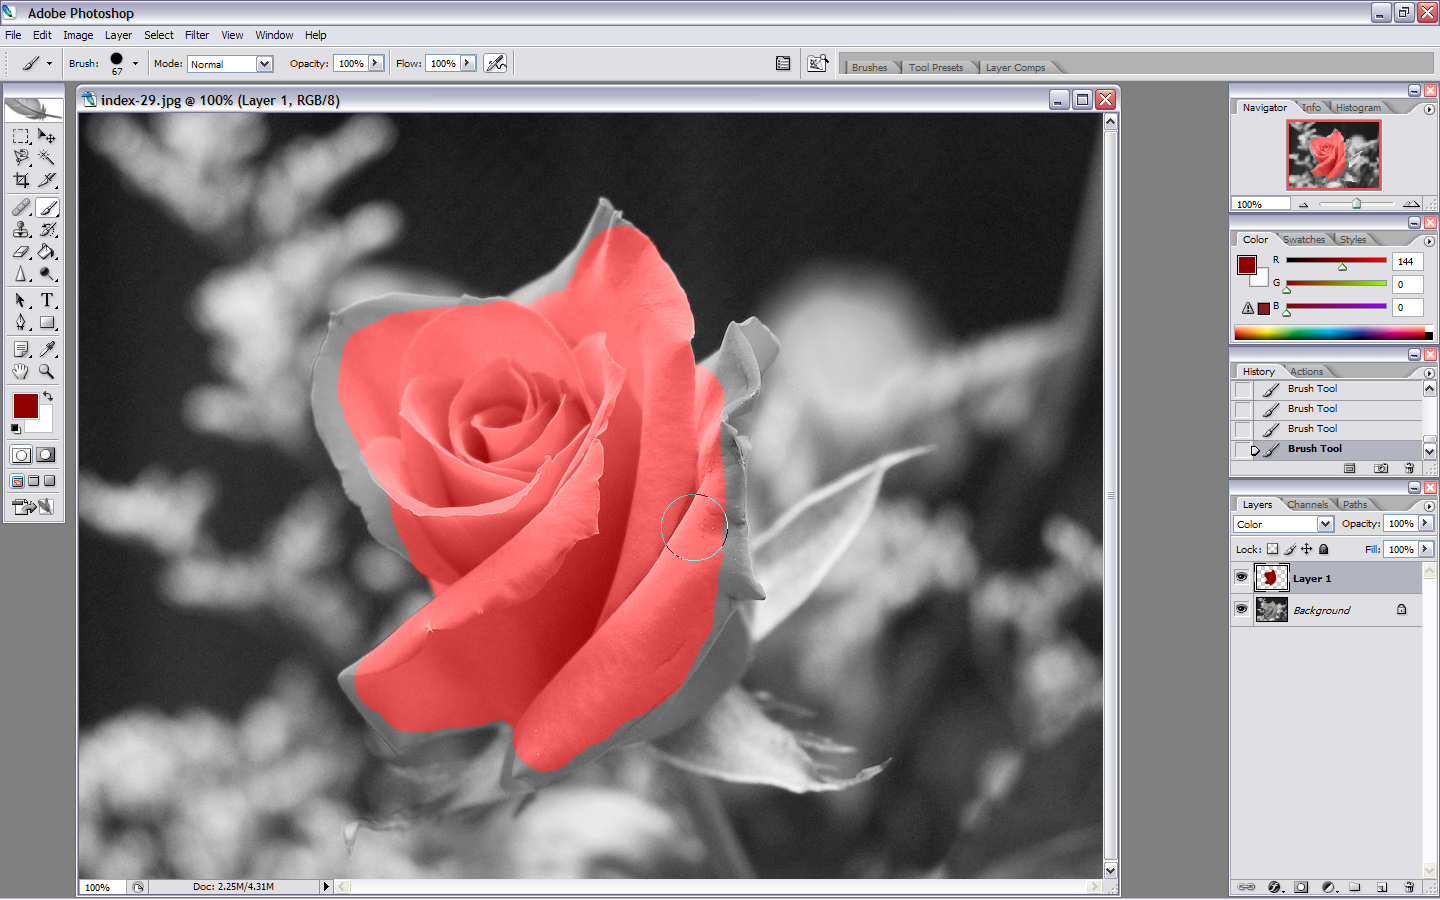Click the Navigator preview thumbnail
The image size is (1440, 900).
1333,155
